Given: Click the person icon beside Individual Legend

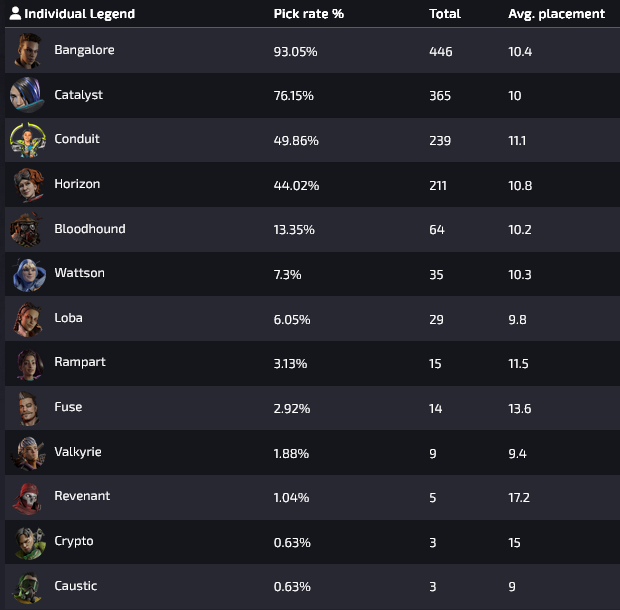Looking at the screenshot, I should pyautogui.click(x=15, y=14).
